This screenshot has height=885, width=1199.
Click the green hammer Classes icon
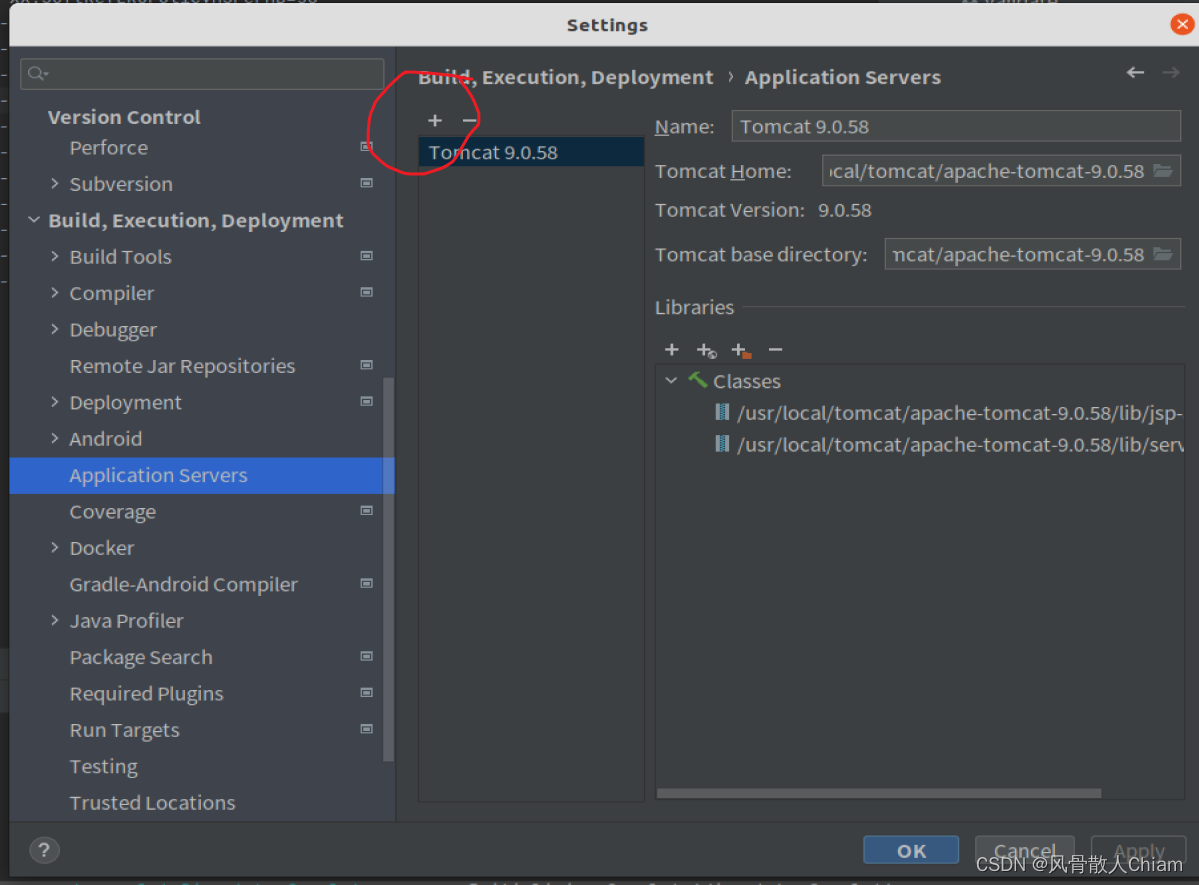[x=697, y=379]
